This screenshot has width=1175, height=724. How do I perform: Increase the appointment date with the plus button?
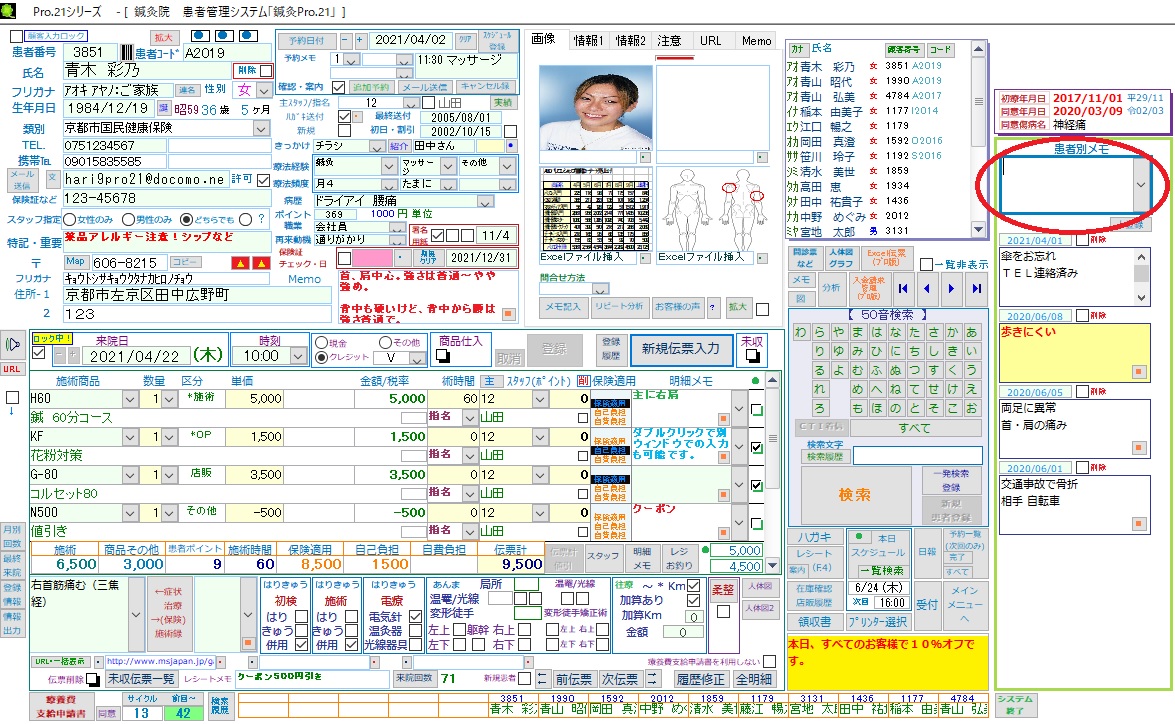pyautogui.click(x=359, y=40)
